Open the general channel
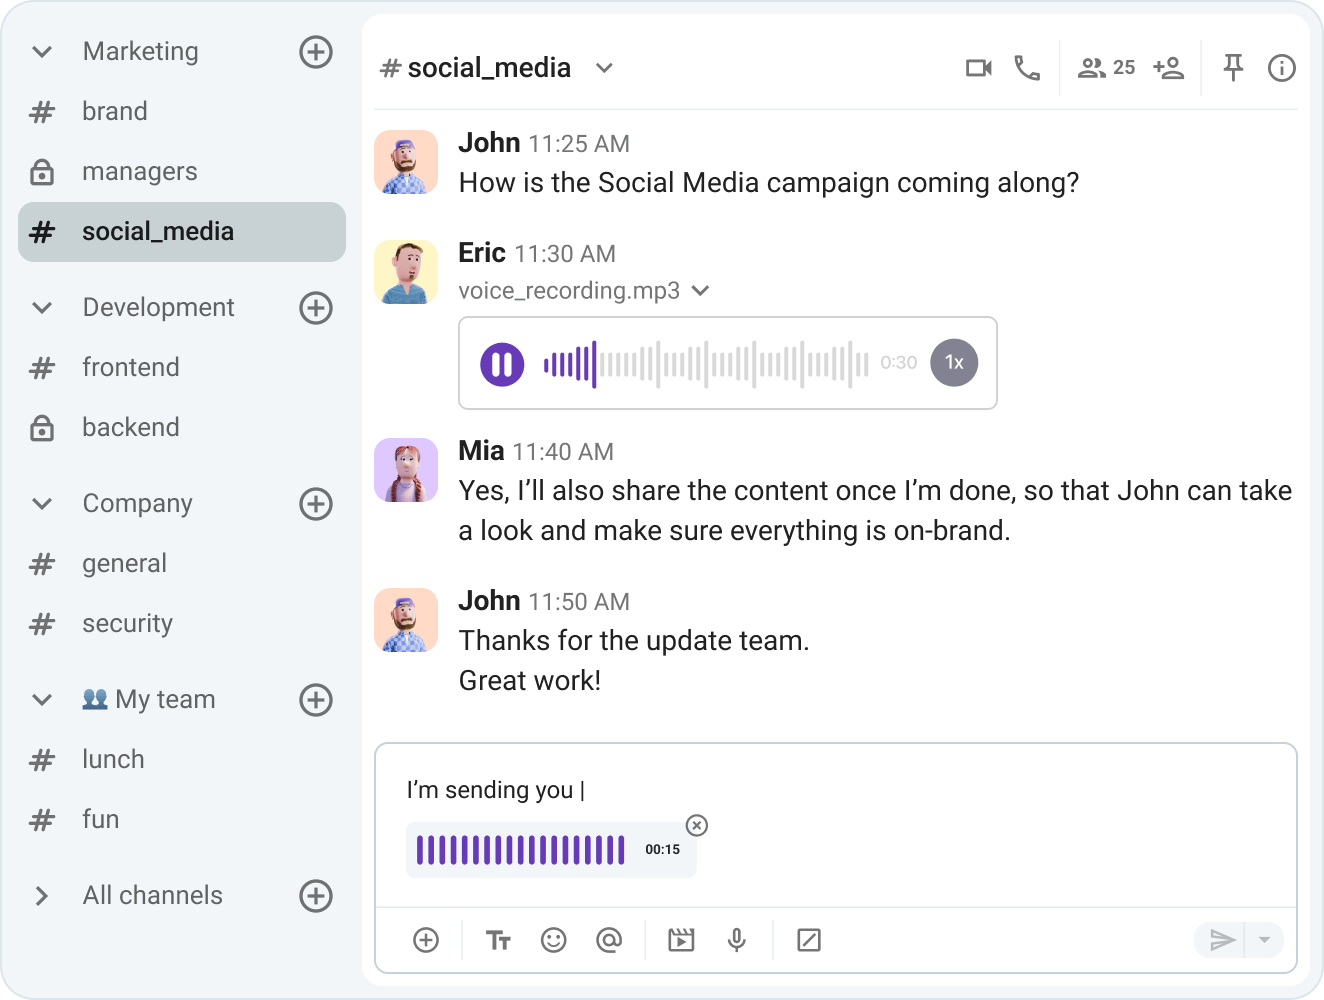 [x=124, y=563]
